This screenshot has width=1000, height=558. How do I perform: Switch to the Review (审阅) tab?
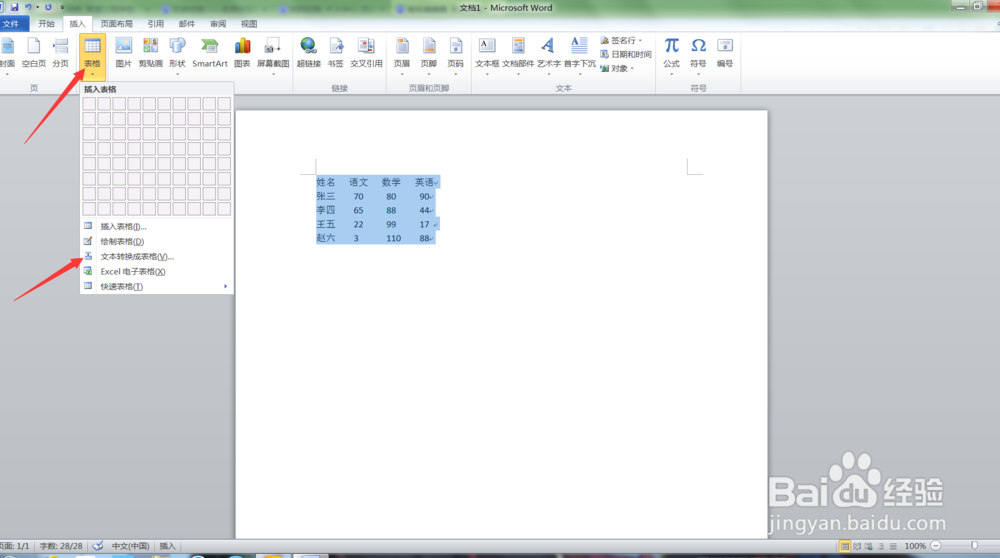[218, 24]
